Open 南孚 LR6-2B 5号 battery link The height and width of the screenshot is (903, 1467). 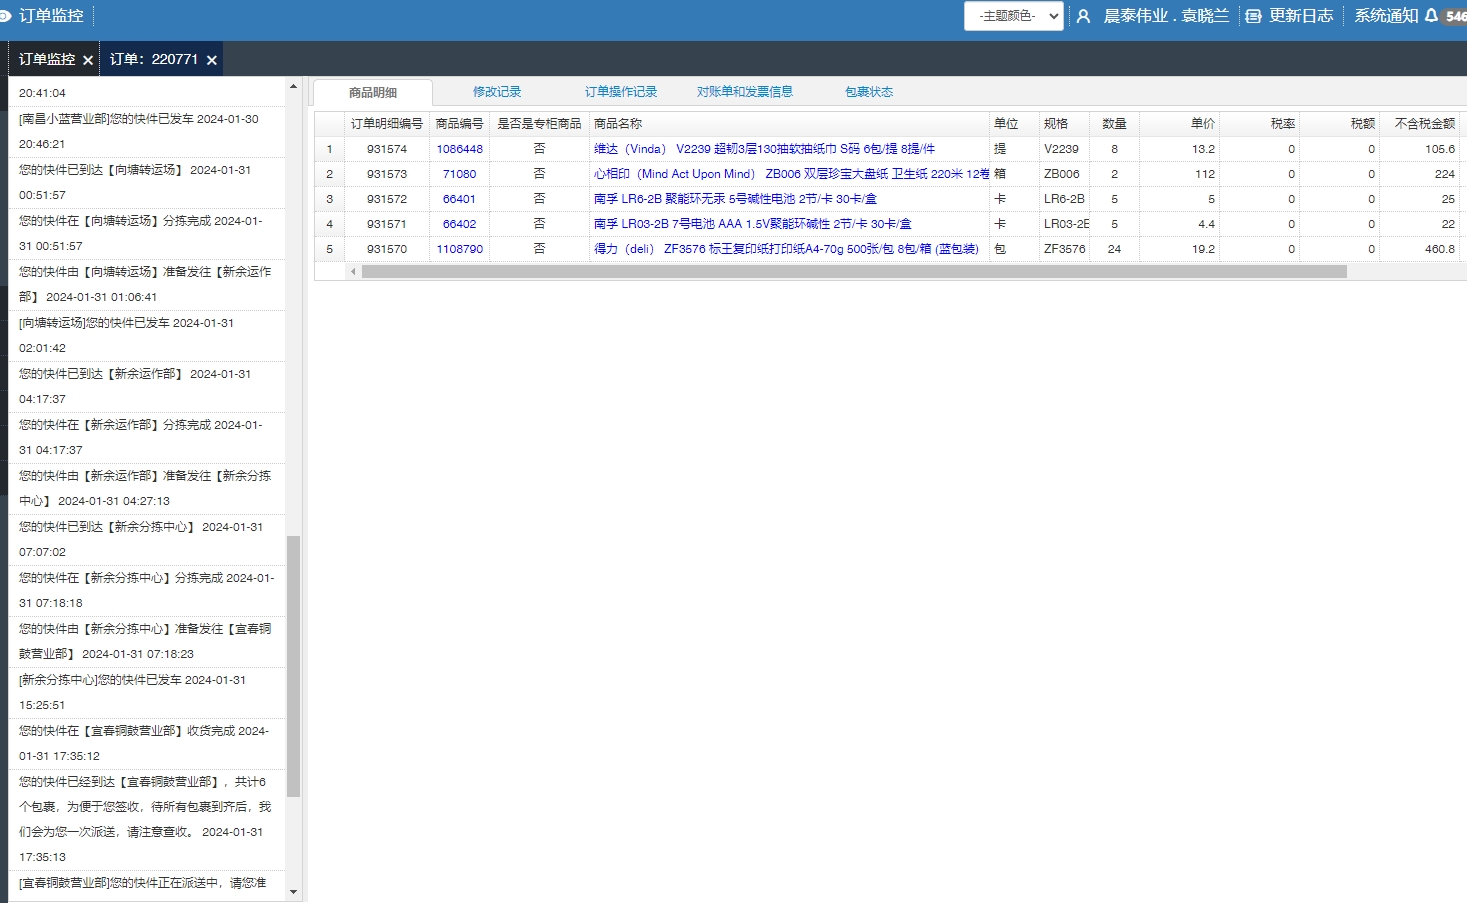click(735, 199)
